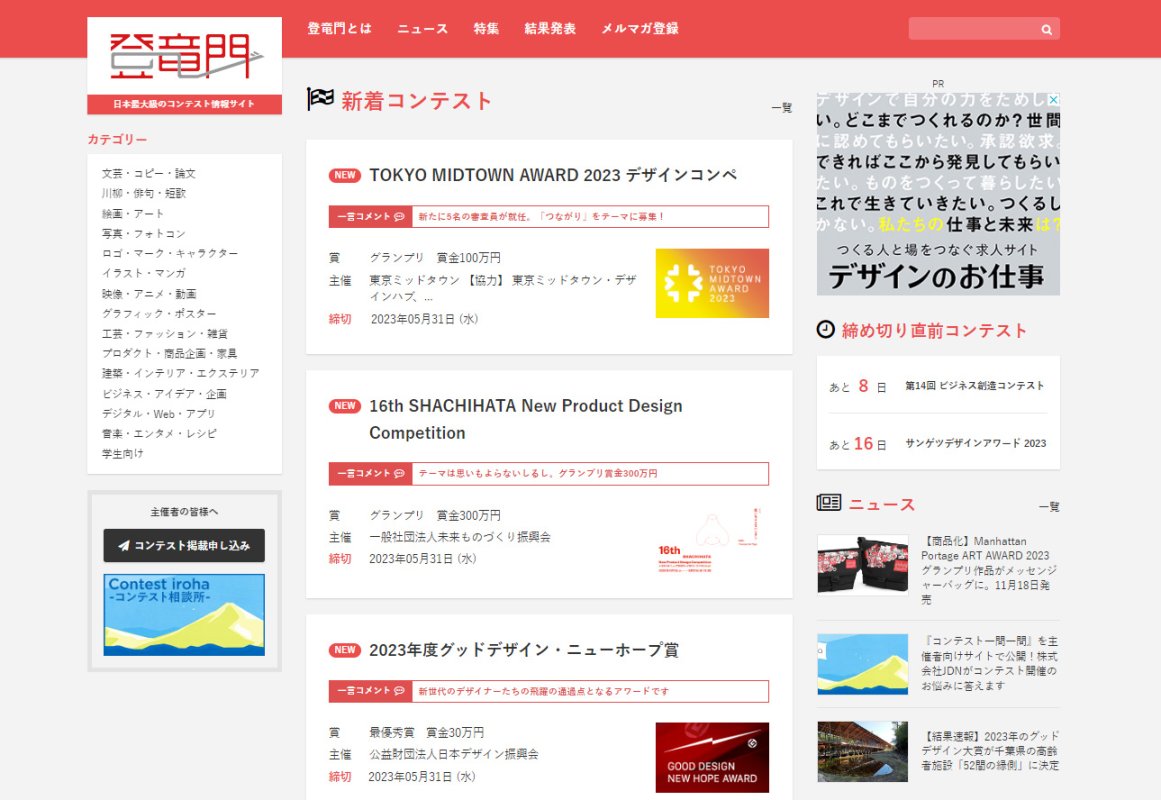Click グランプリ 賞金100万円 prize text

point(435,258)
